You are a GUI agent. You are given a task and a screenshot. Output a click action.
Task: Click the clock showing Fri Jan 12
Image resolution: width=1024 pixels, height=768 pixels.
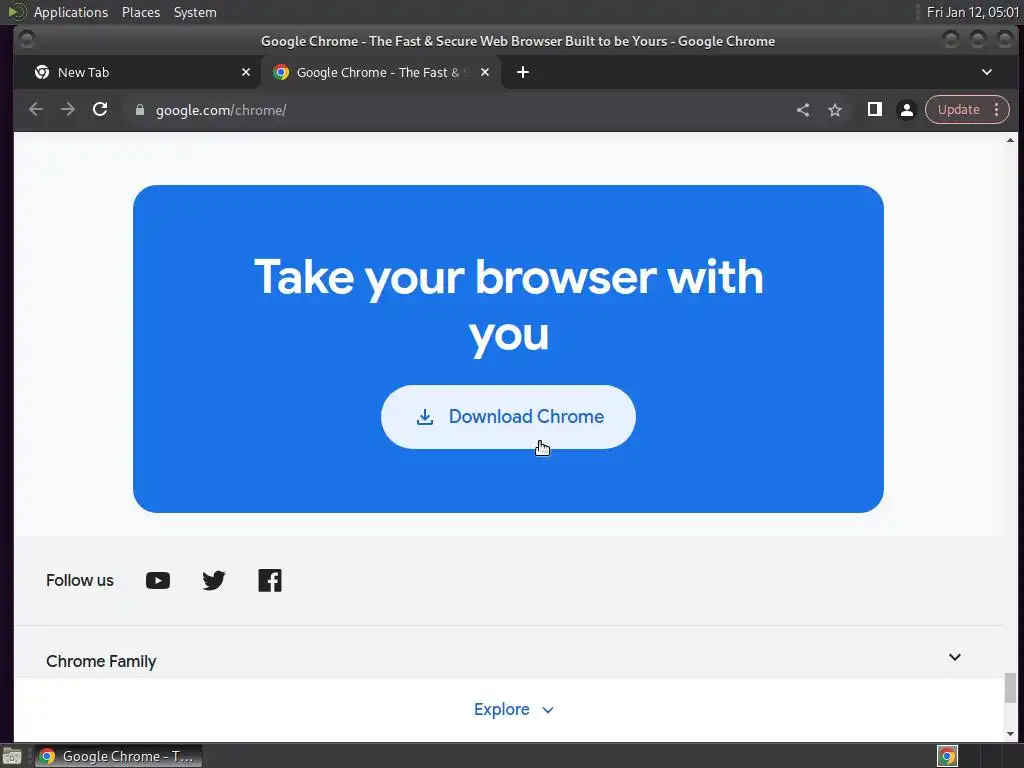coord(972,12)
